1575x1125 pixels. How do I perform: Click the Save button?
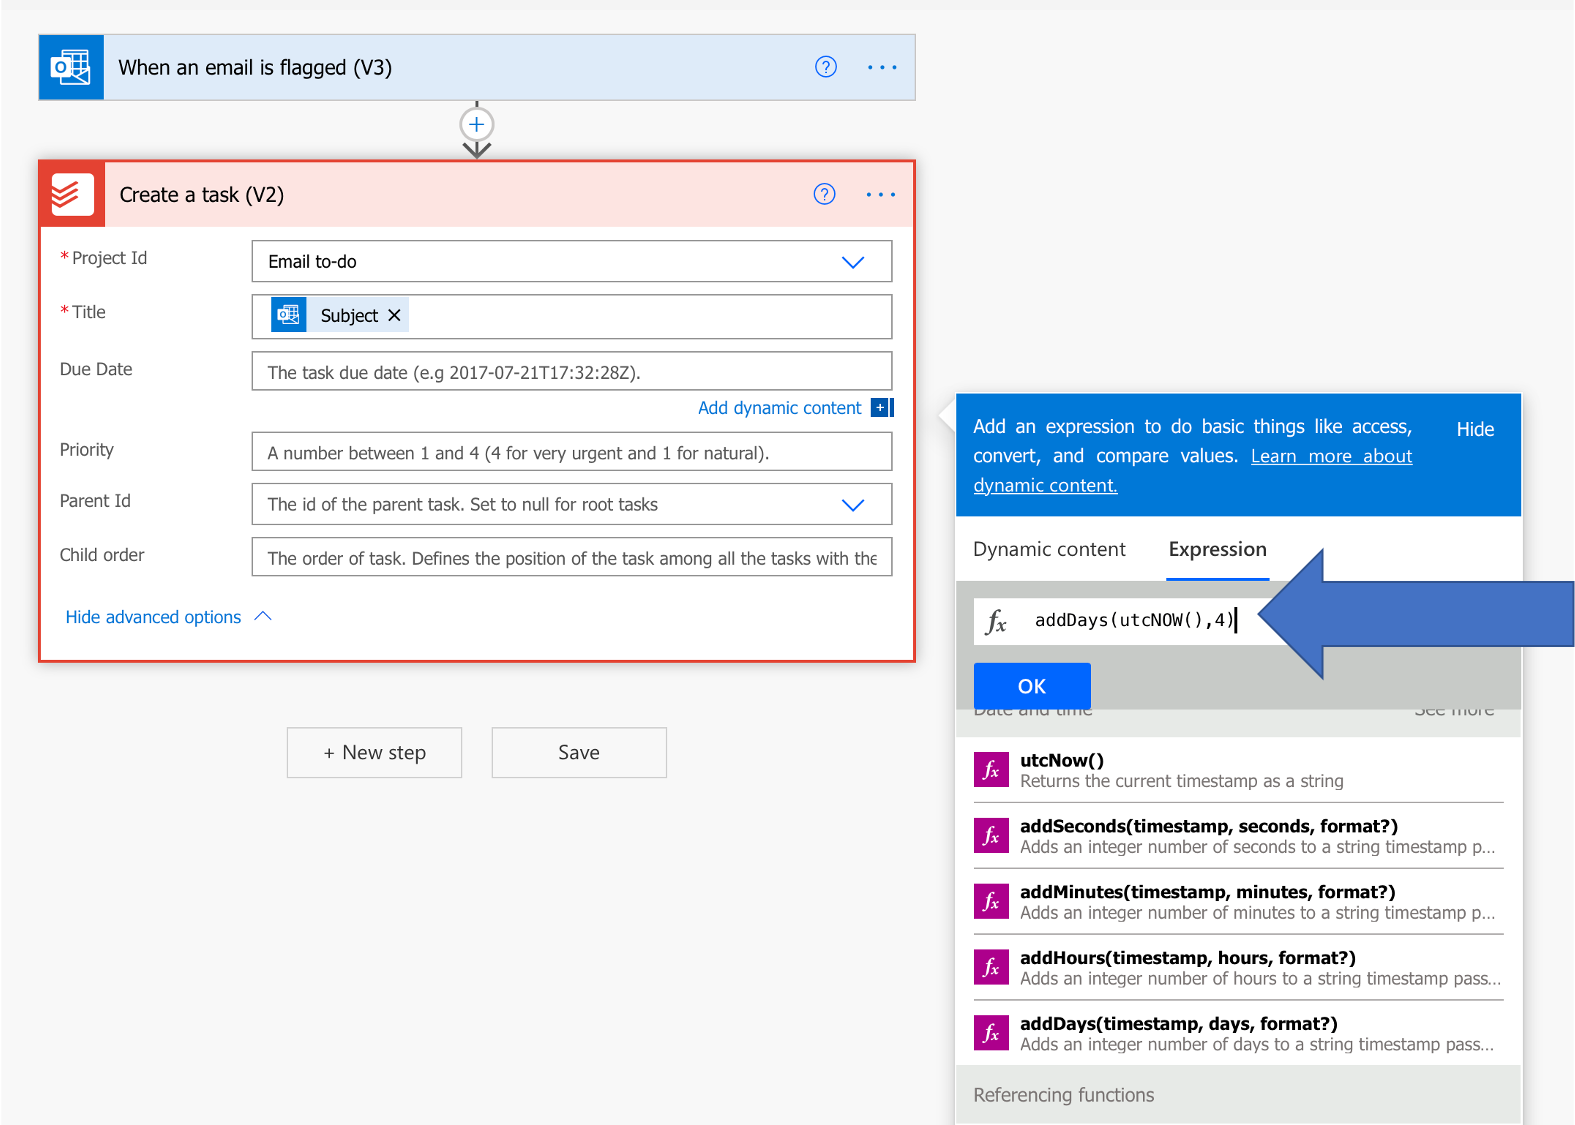579,753
